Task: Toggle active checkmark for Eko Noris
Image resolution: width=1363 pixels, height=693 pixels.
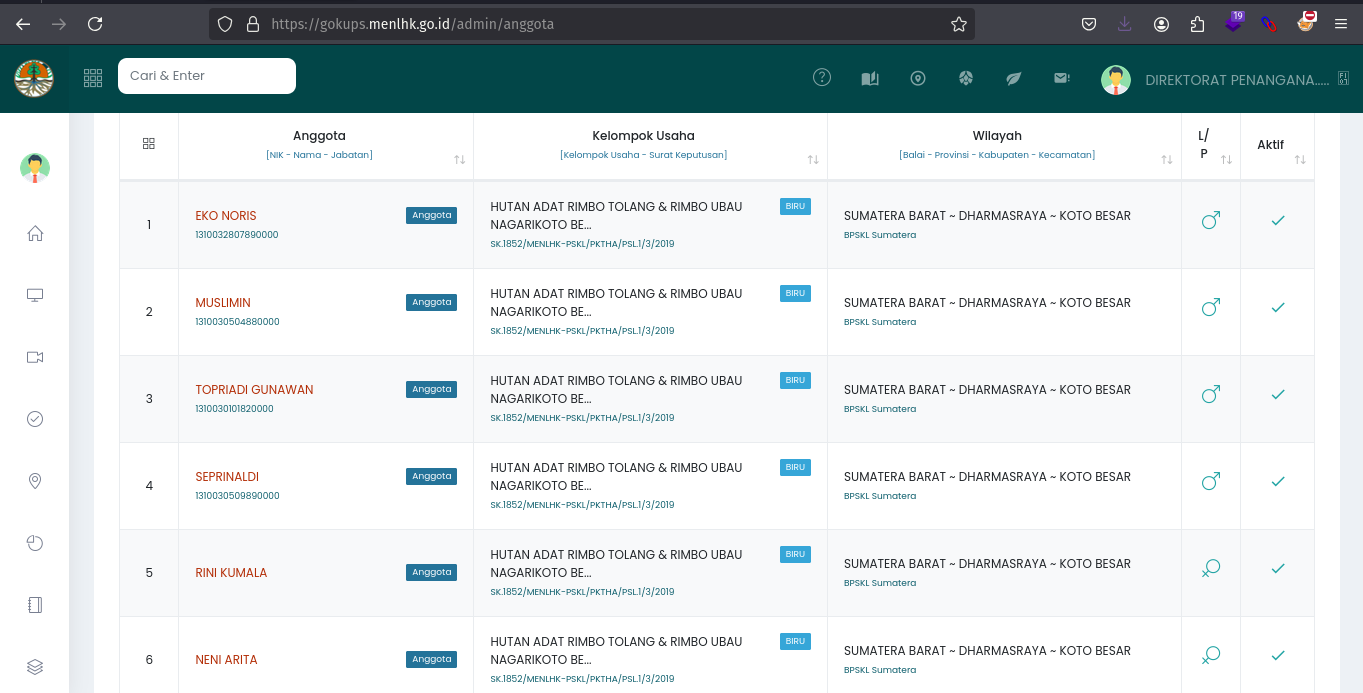Action: click(x=1277, y=220)
